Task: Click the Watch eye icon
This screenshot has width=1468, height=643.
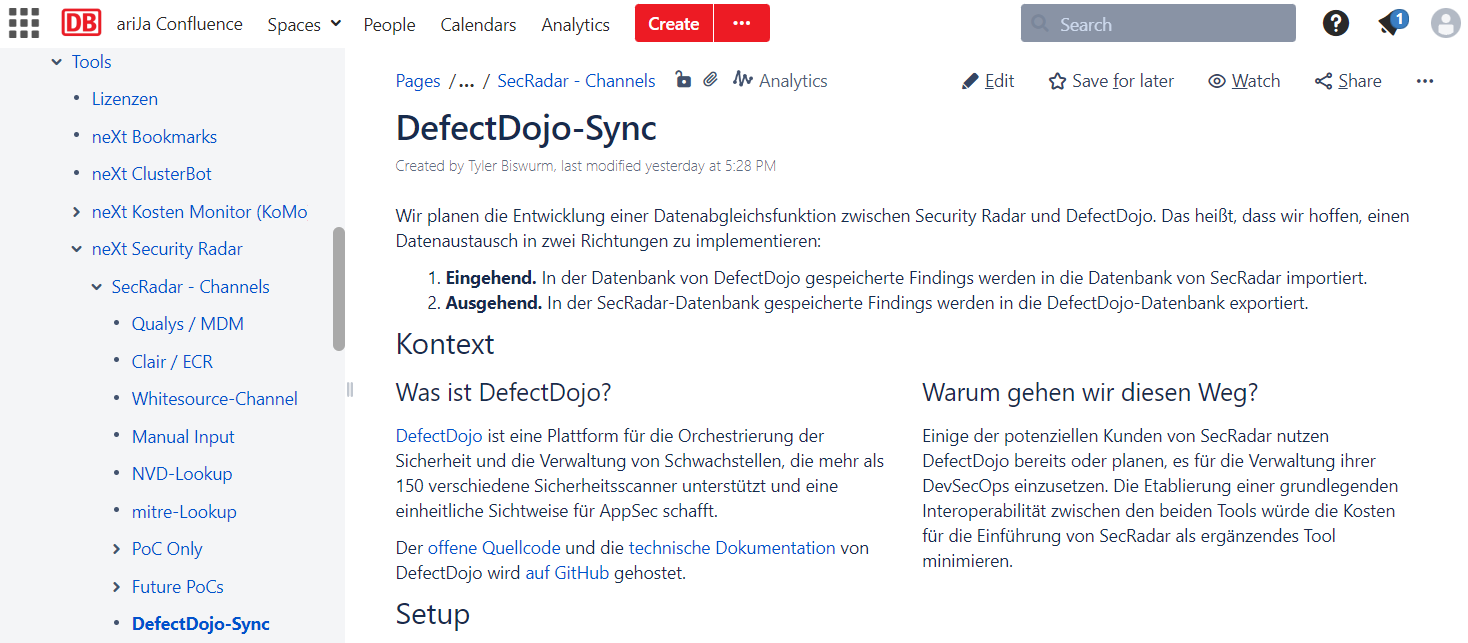Action: pos(1217,81)
